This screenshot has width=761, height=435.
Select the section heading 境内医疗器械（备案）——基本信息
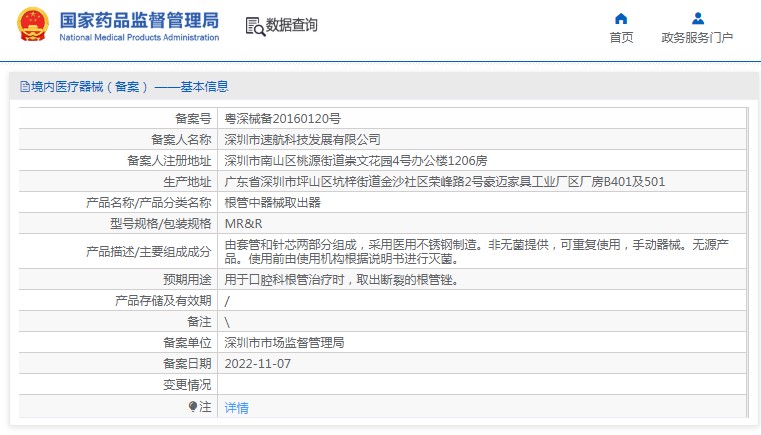tap(130, 87)
